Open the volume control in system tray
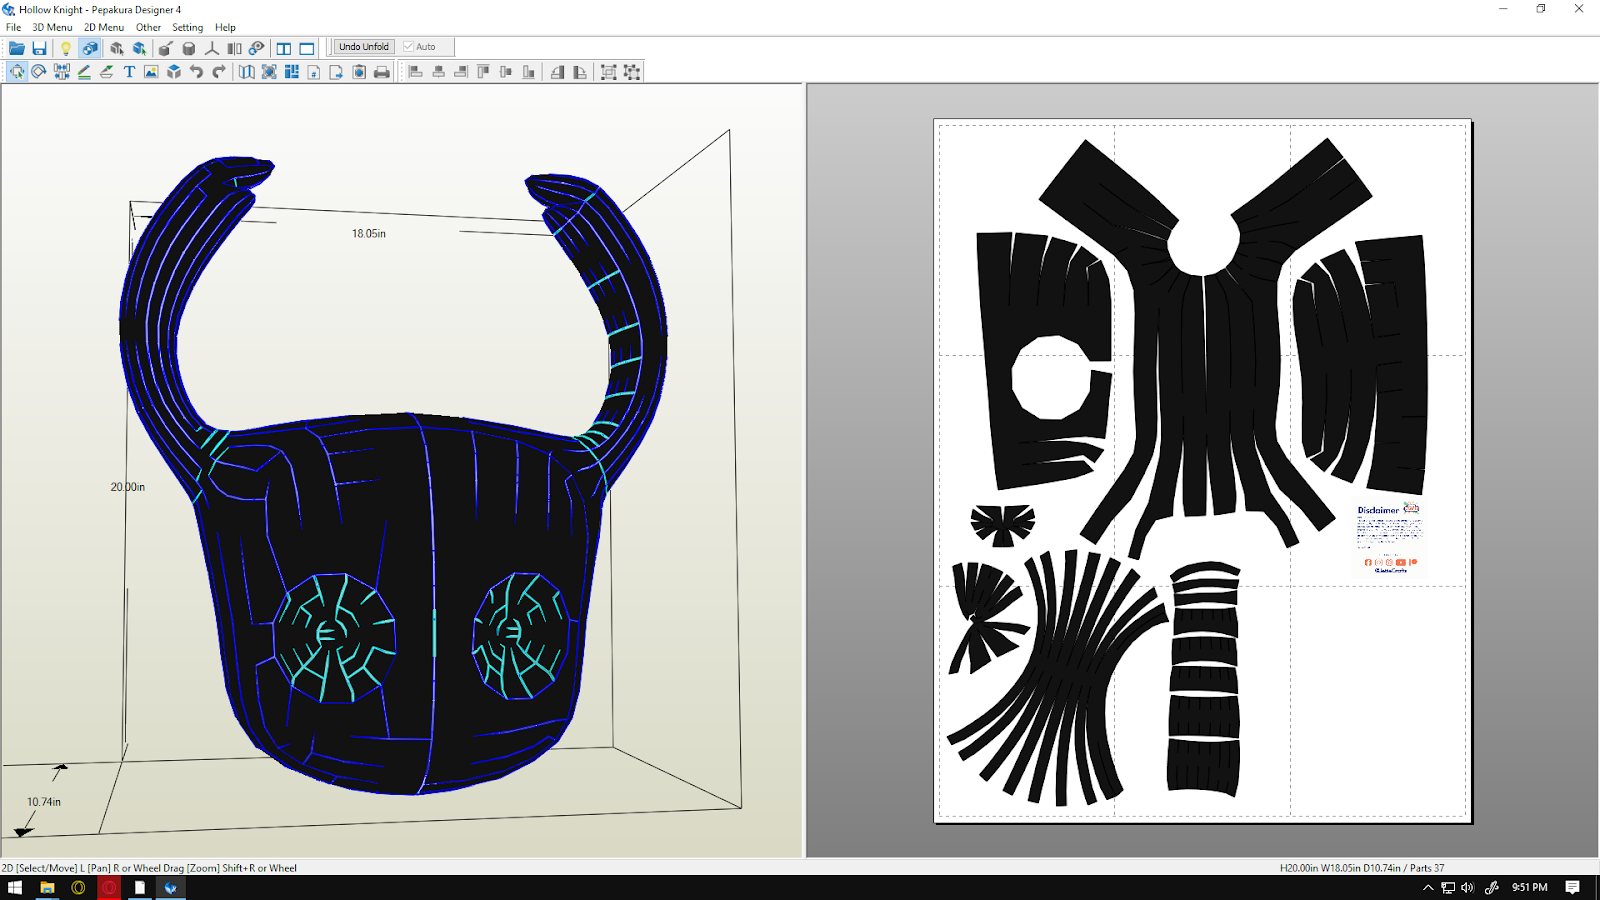This screenshot has width=1600, height=900. click(x=1467, y=887)
